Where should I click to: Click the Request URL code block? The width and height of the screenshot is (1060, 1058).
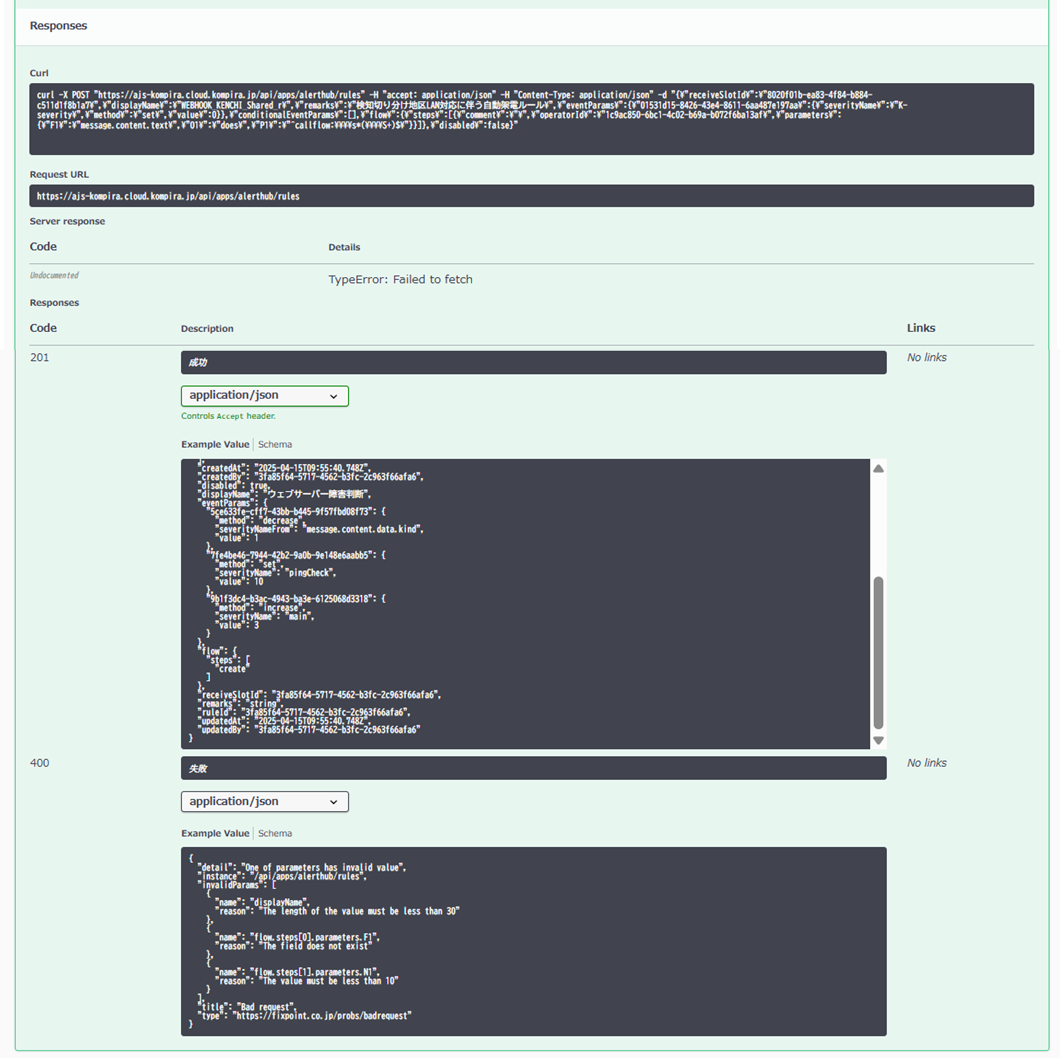[x=531, y=196]
